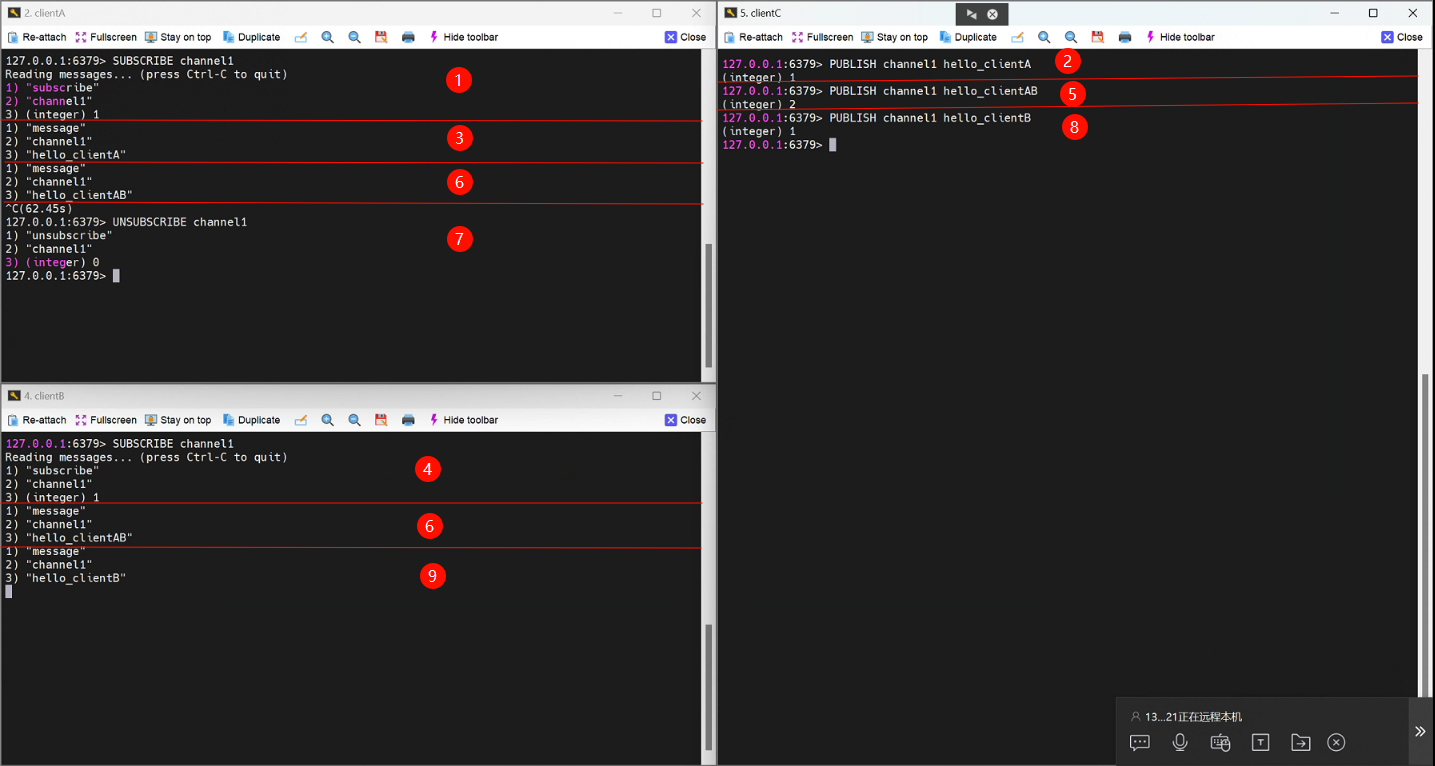Click the "^C(62.45s)" line in clientA
The image size is (1435, 766).
[x=39, y=208]
